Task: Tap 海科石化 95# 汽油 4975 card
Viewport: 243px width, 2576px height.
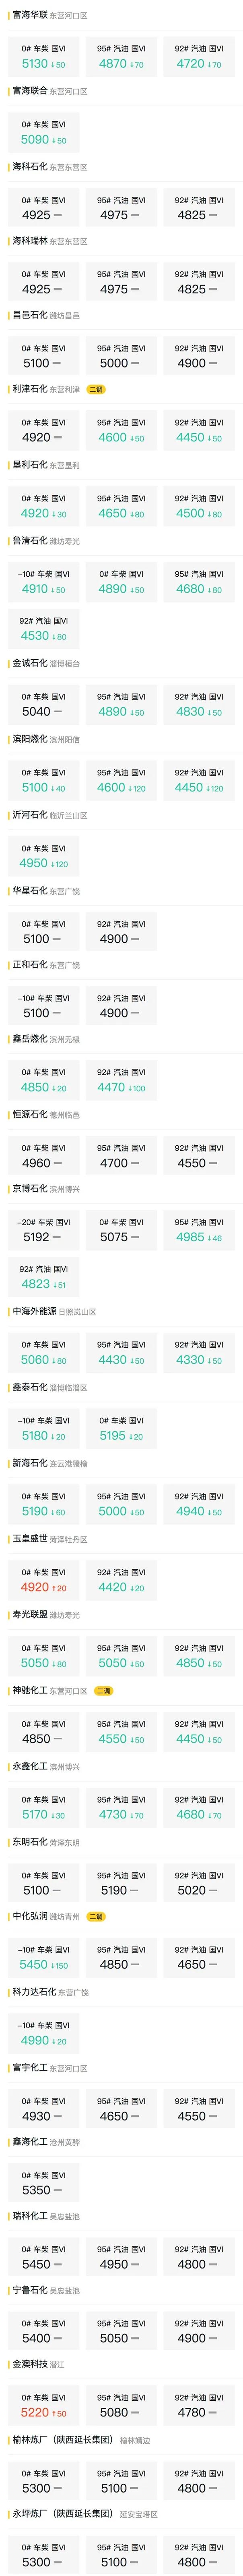Action: [121, 207]
